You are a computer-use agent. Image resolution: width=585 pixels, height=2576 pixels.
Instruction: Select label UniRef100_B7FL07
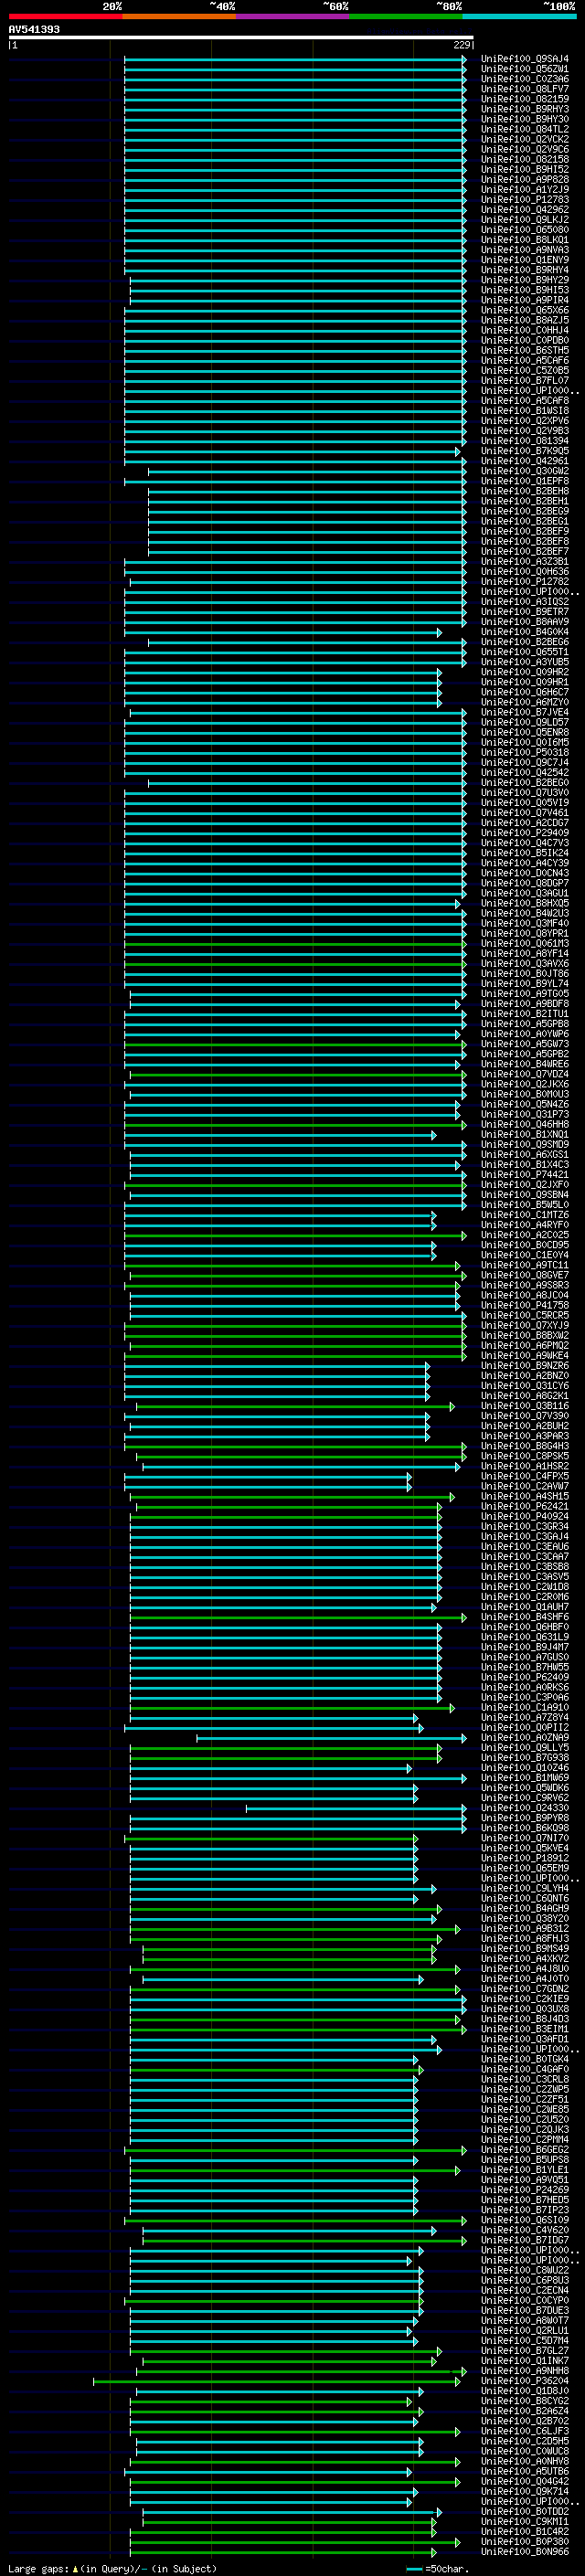tap(524, 381)
